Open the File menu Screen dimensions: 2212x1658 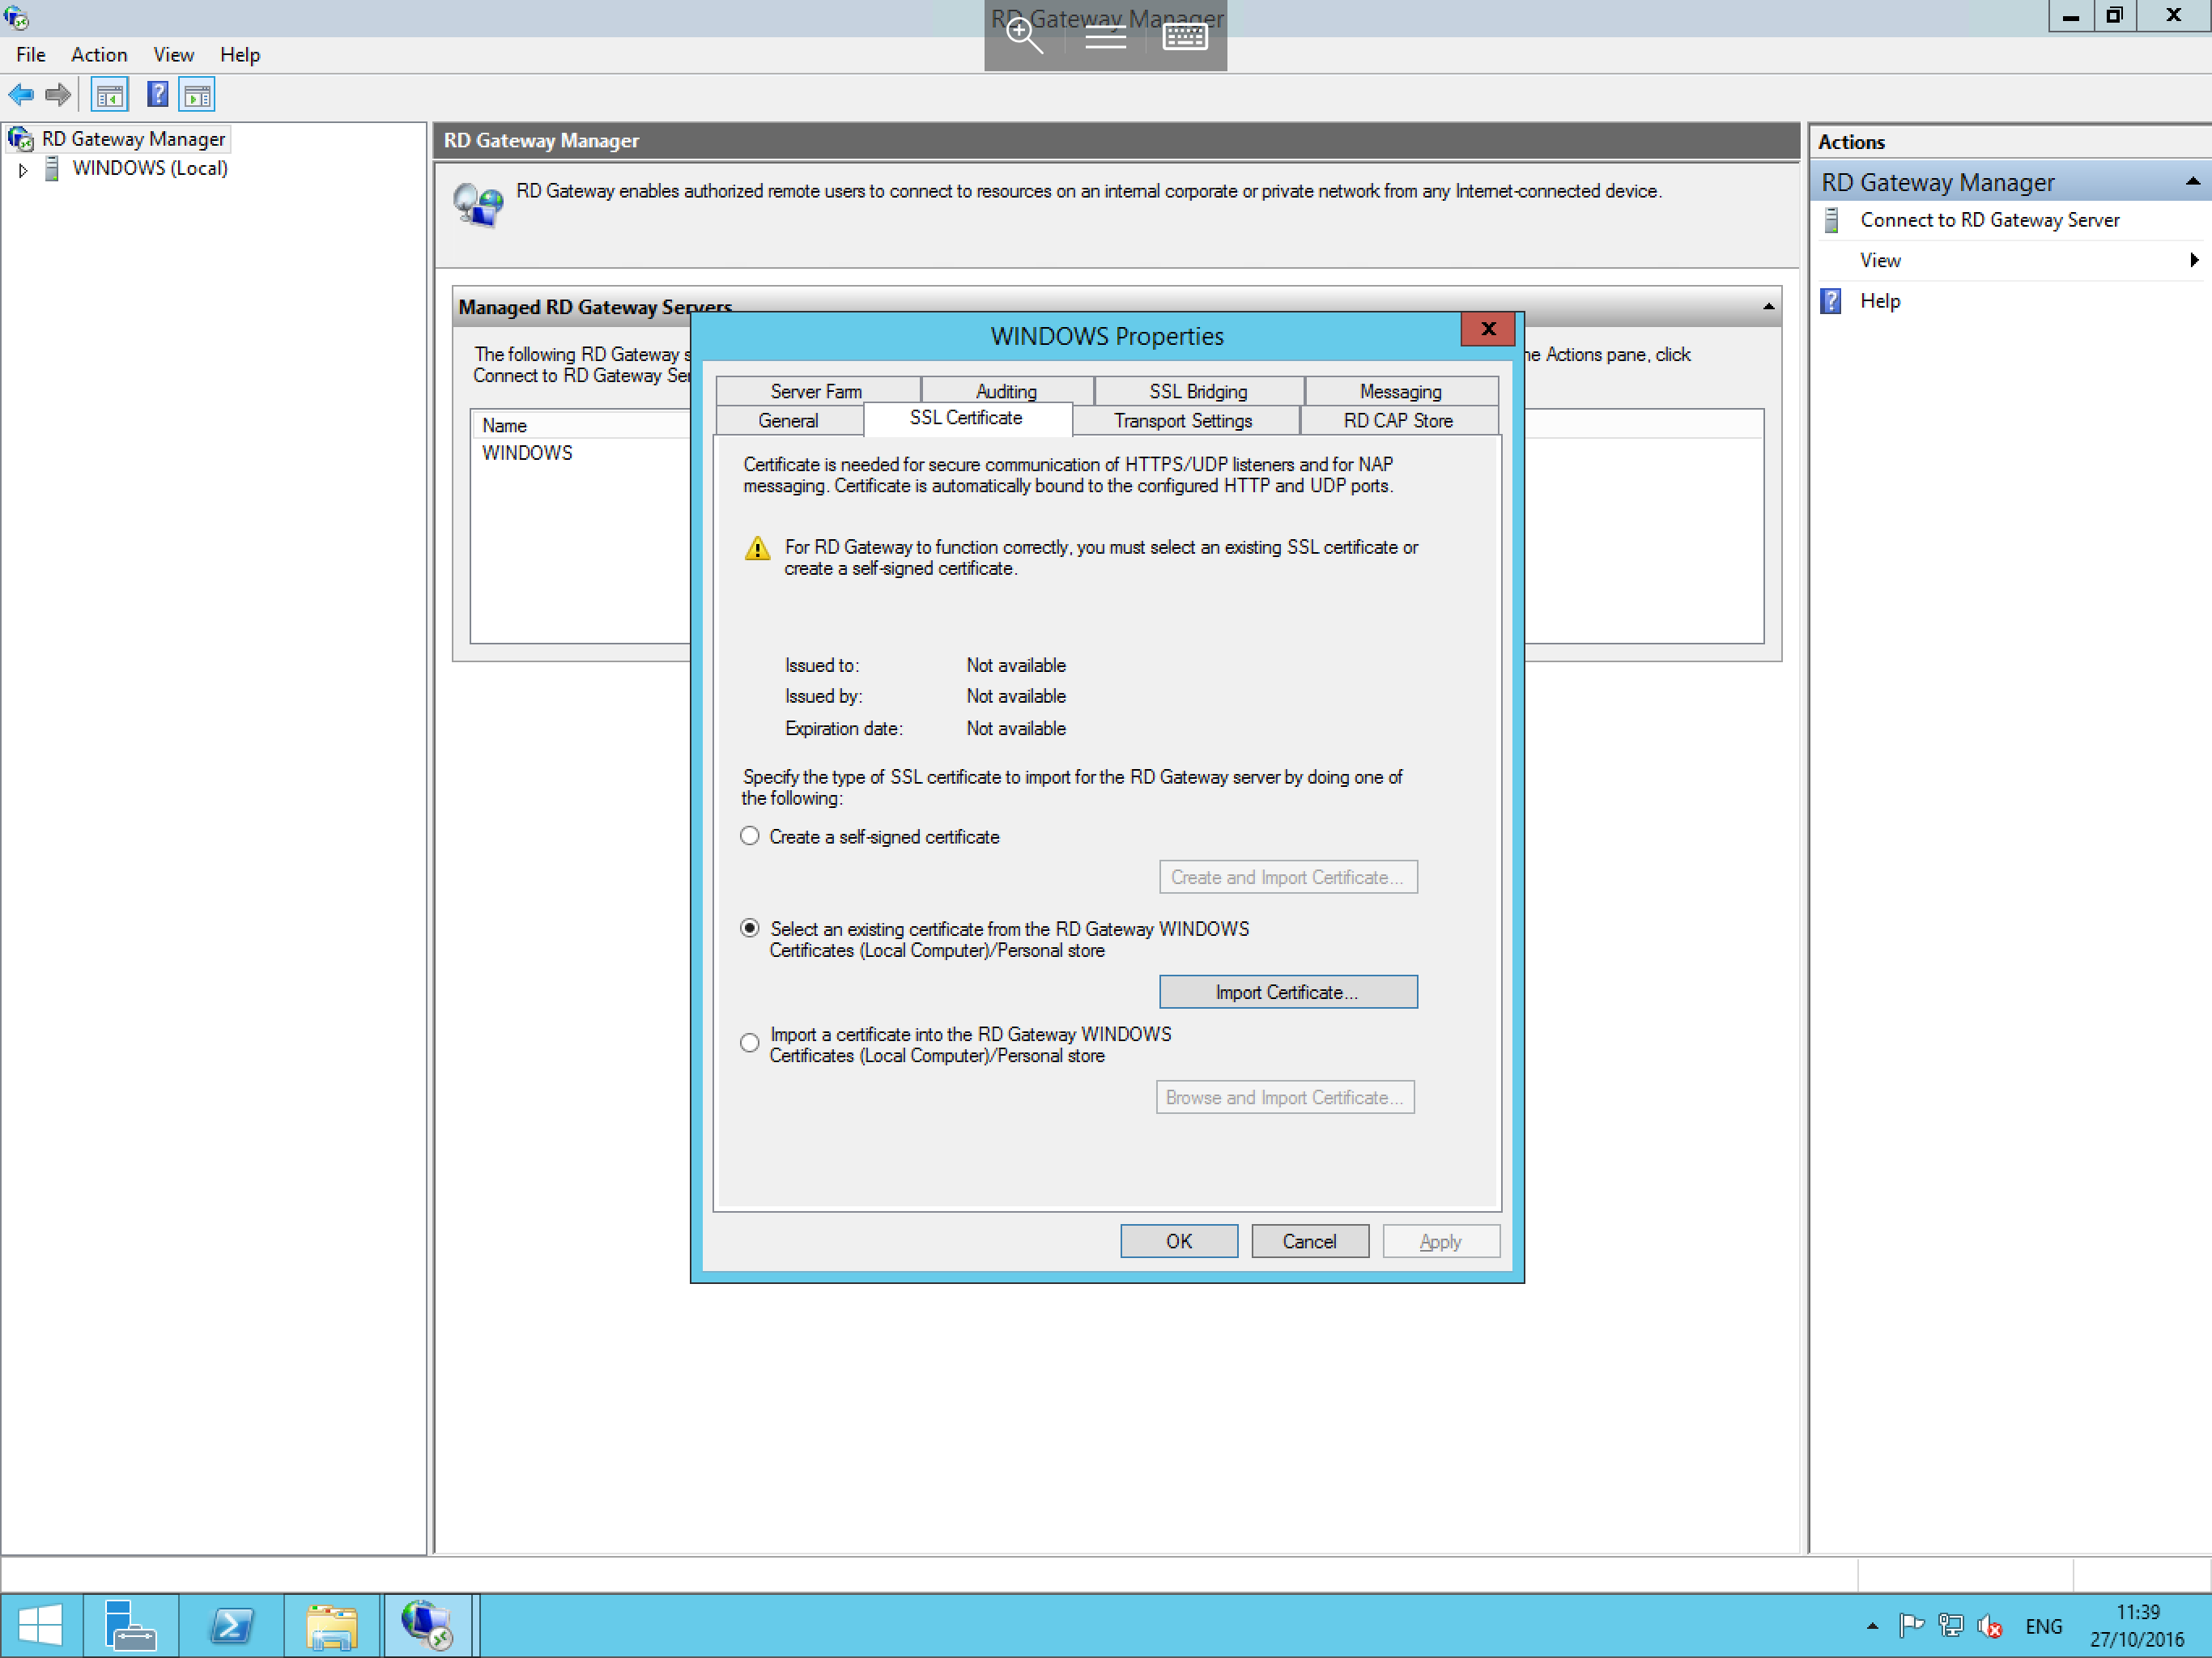coord(31,55)
